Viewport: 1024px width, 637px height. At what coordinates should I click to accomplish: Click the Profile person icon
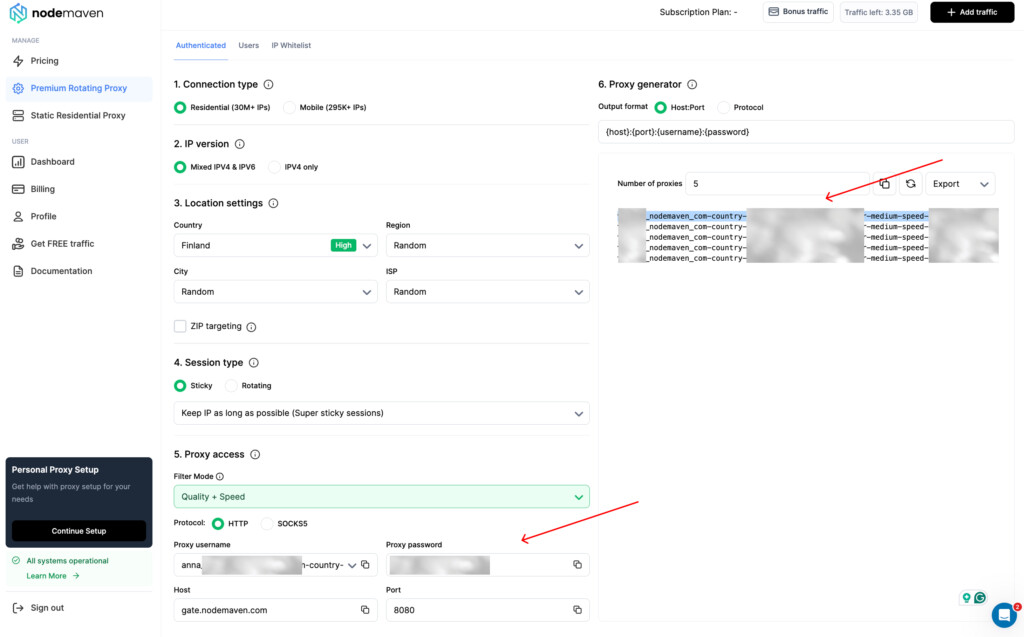coord(18,216)
